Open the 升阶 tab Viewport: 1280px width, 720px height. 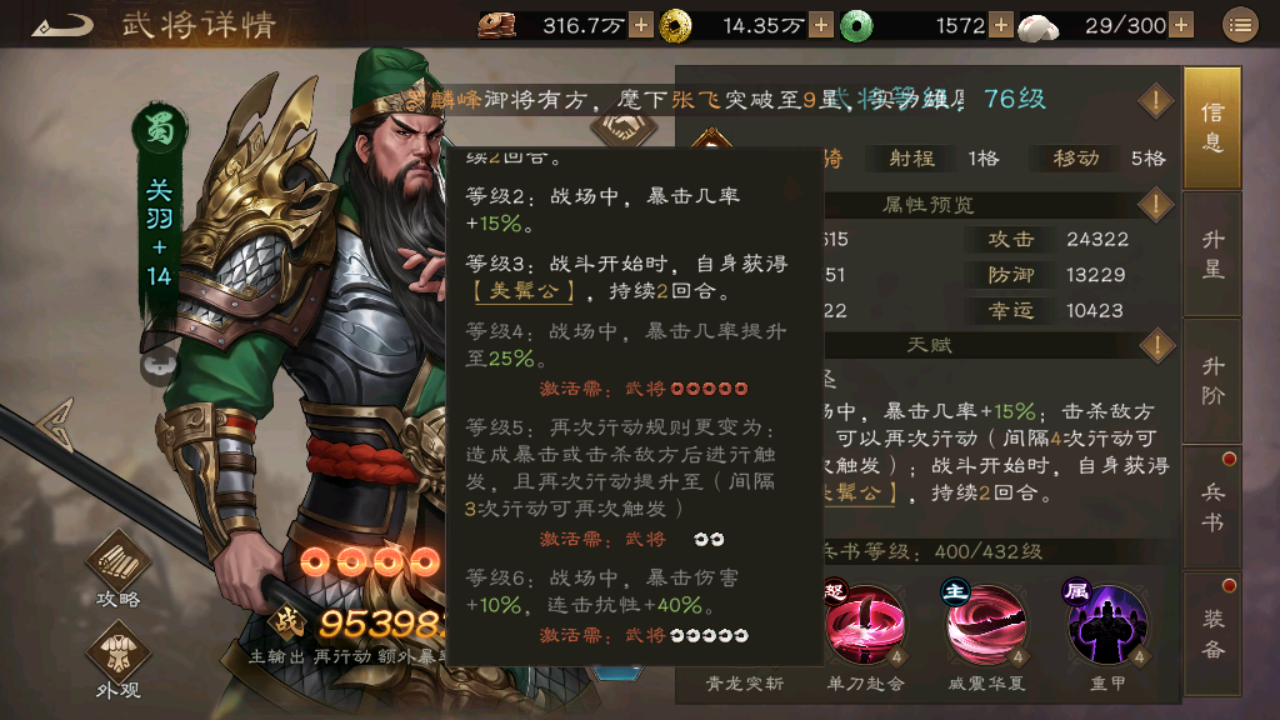pyautogui.click(x=1212, y=381)
